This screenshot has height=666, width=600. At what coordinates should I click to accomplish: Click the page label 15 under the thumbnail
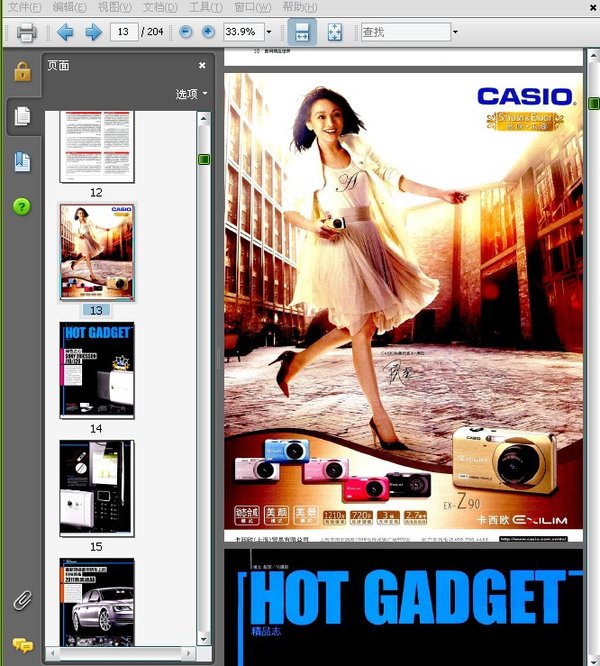pyautogui.click(x=96, y=547)
